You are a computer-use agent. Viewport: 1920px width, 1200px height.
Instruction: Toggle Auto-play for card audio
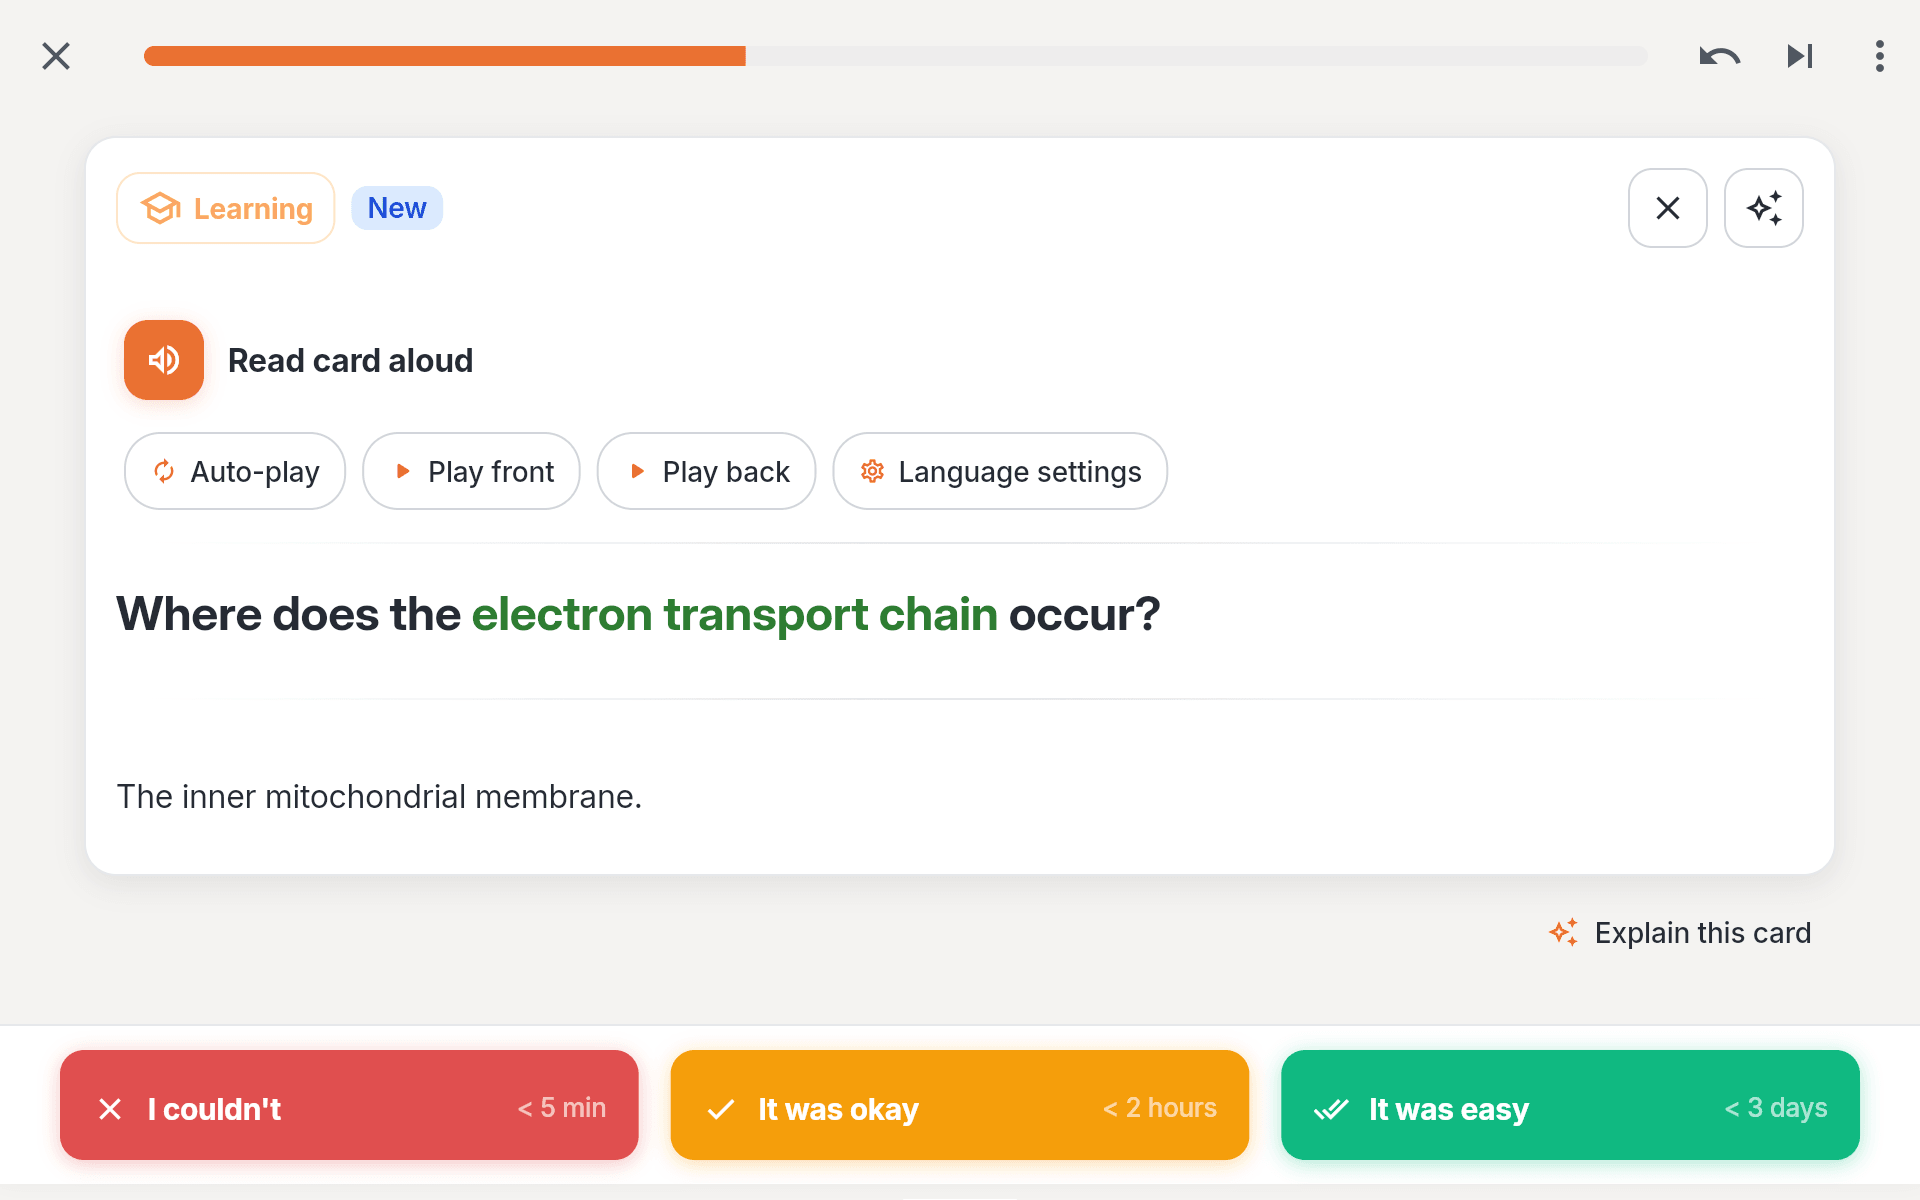tap(235, 471)
